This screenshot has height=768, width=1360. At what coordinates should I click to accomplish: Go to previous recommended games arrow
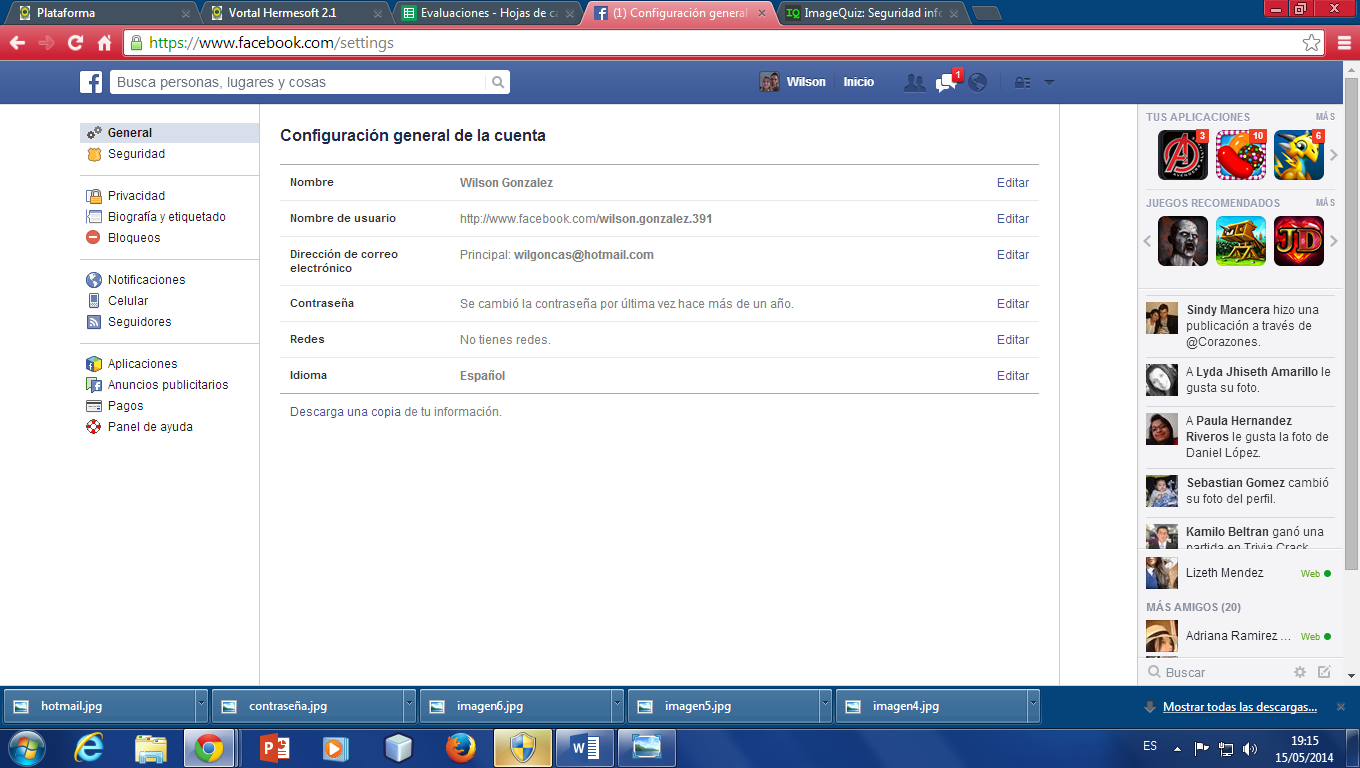pyautogui.click(x=1148, y=241)
